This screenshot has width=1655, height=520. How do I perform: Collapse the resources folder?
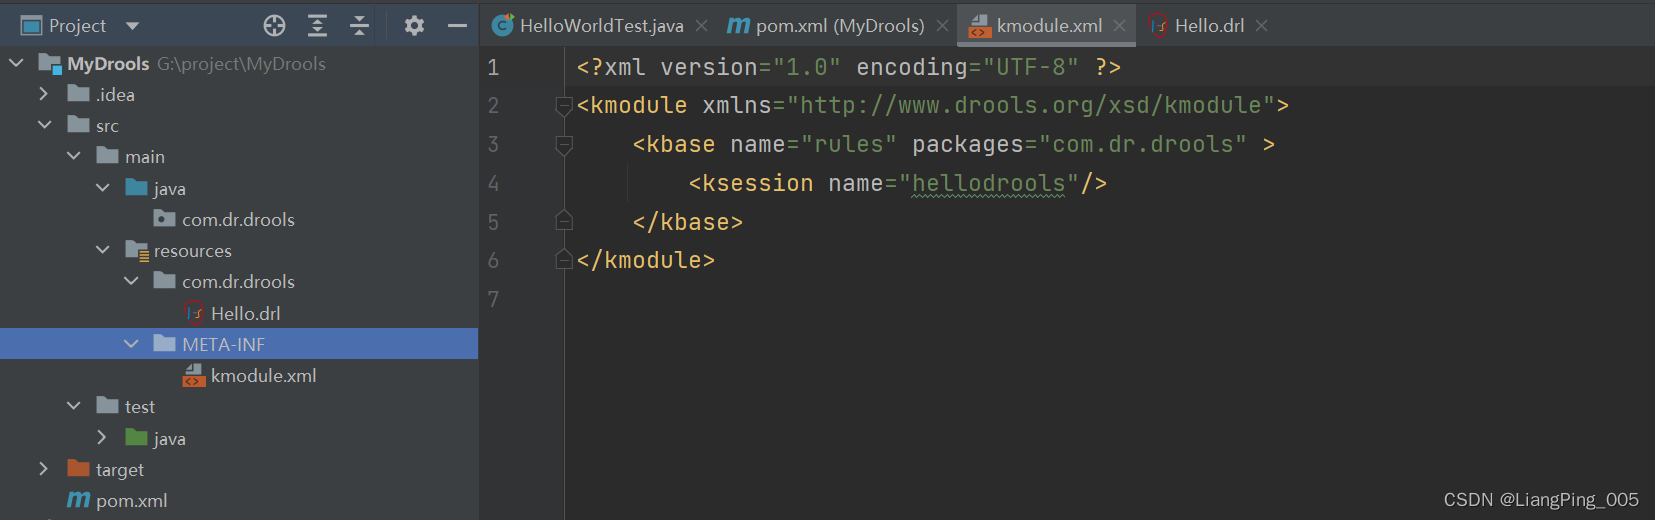[102, 250]
